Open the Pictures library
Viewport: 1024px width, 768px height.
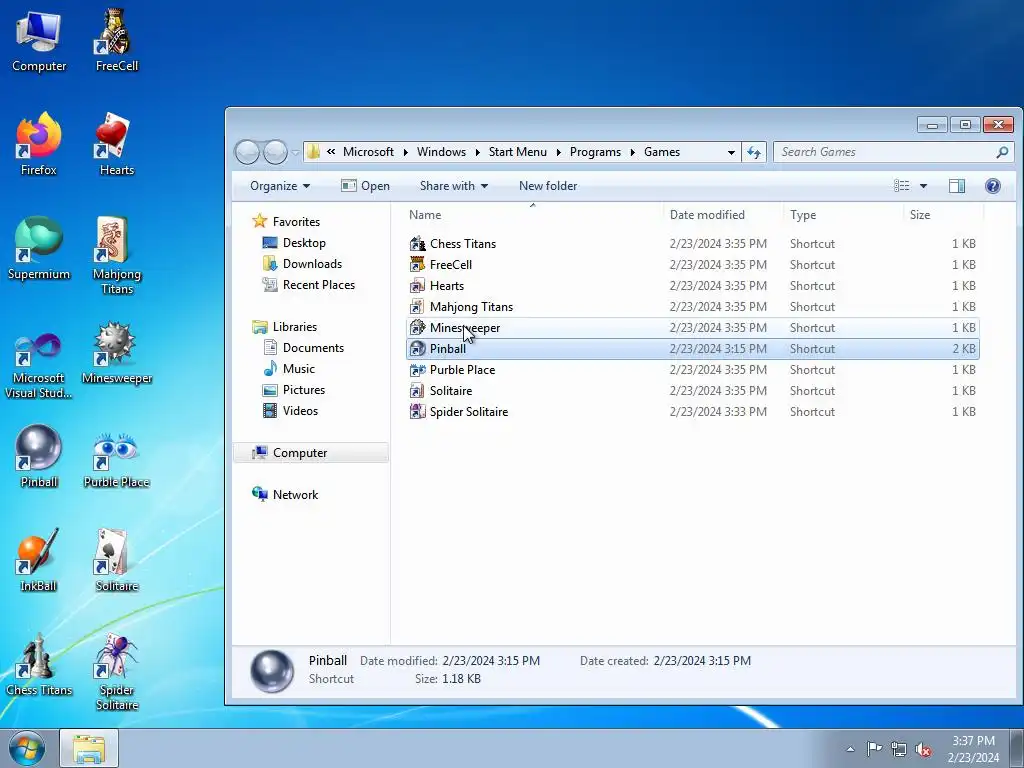(x=293, y=390)
